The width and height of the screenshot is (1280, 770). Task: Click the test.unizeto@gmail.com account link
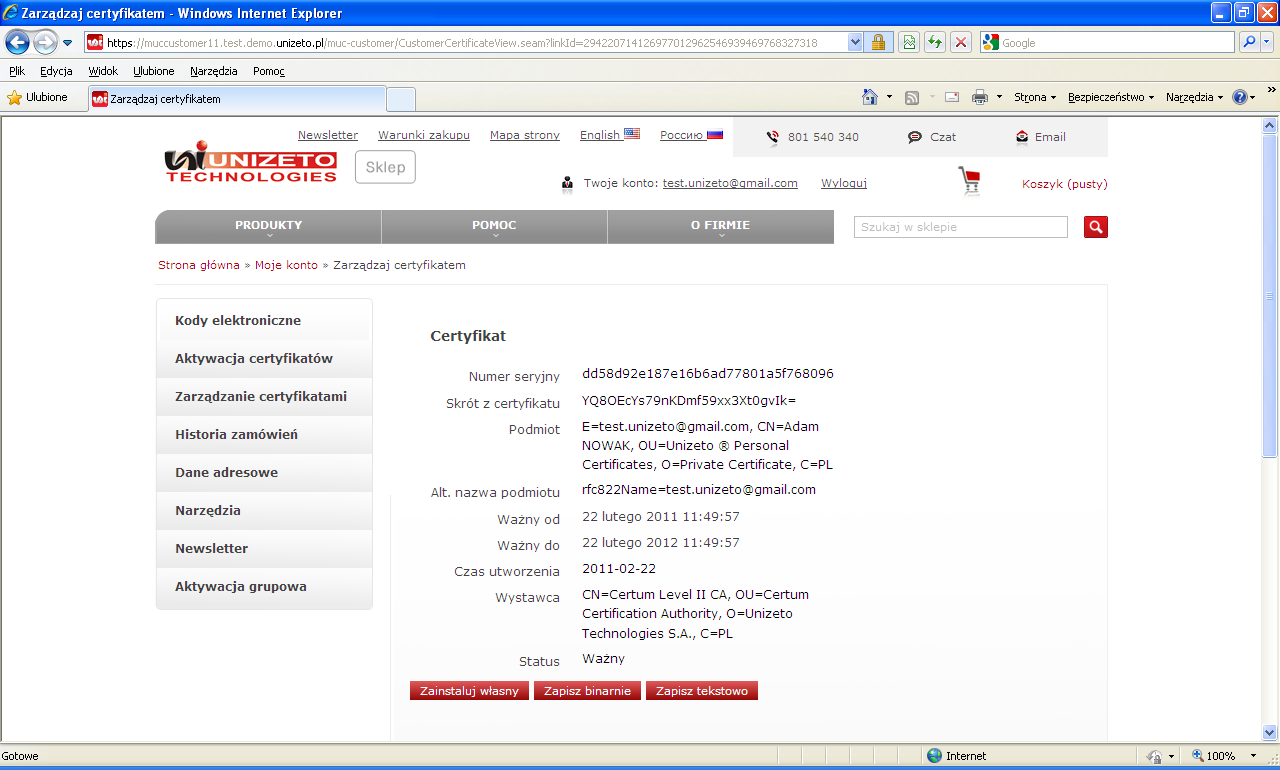click(x=730, y=183)
